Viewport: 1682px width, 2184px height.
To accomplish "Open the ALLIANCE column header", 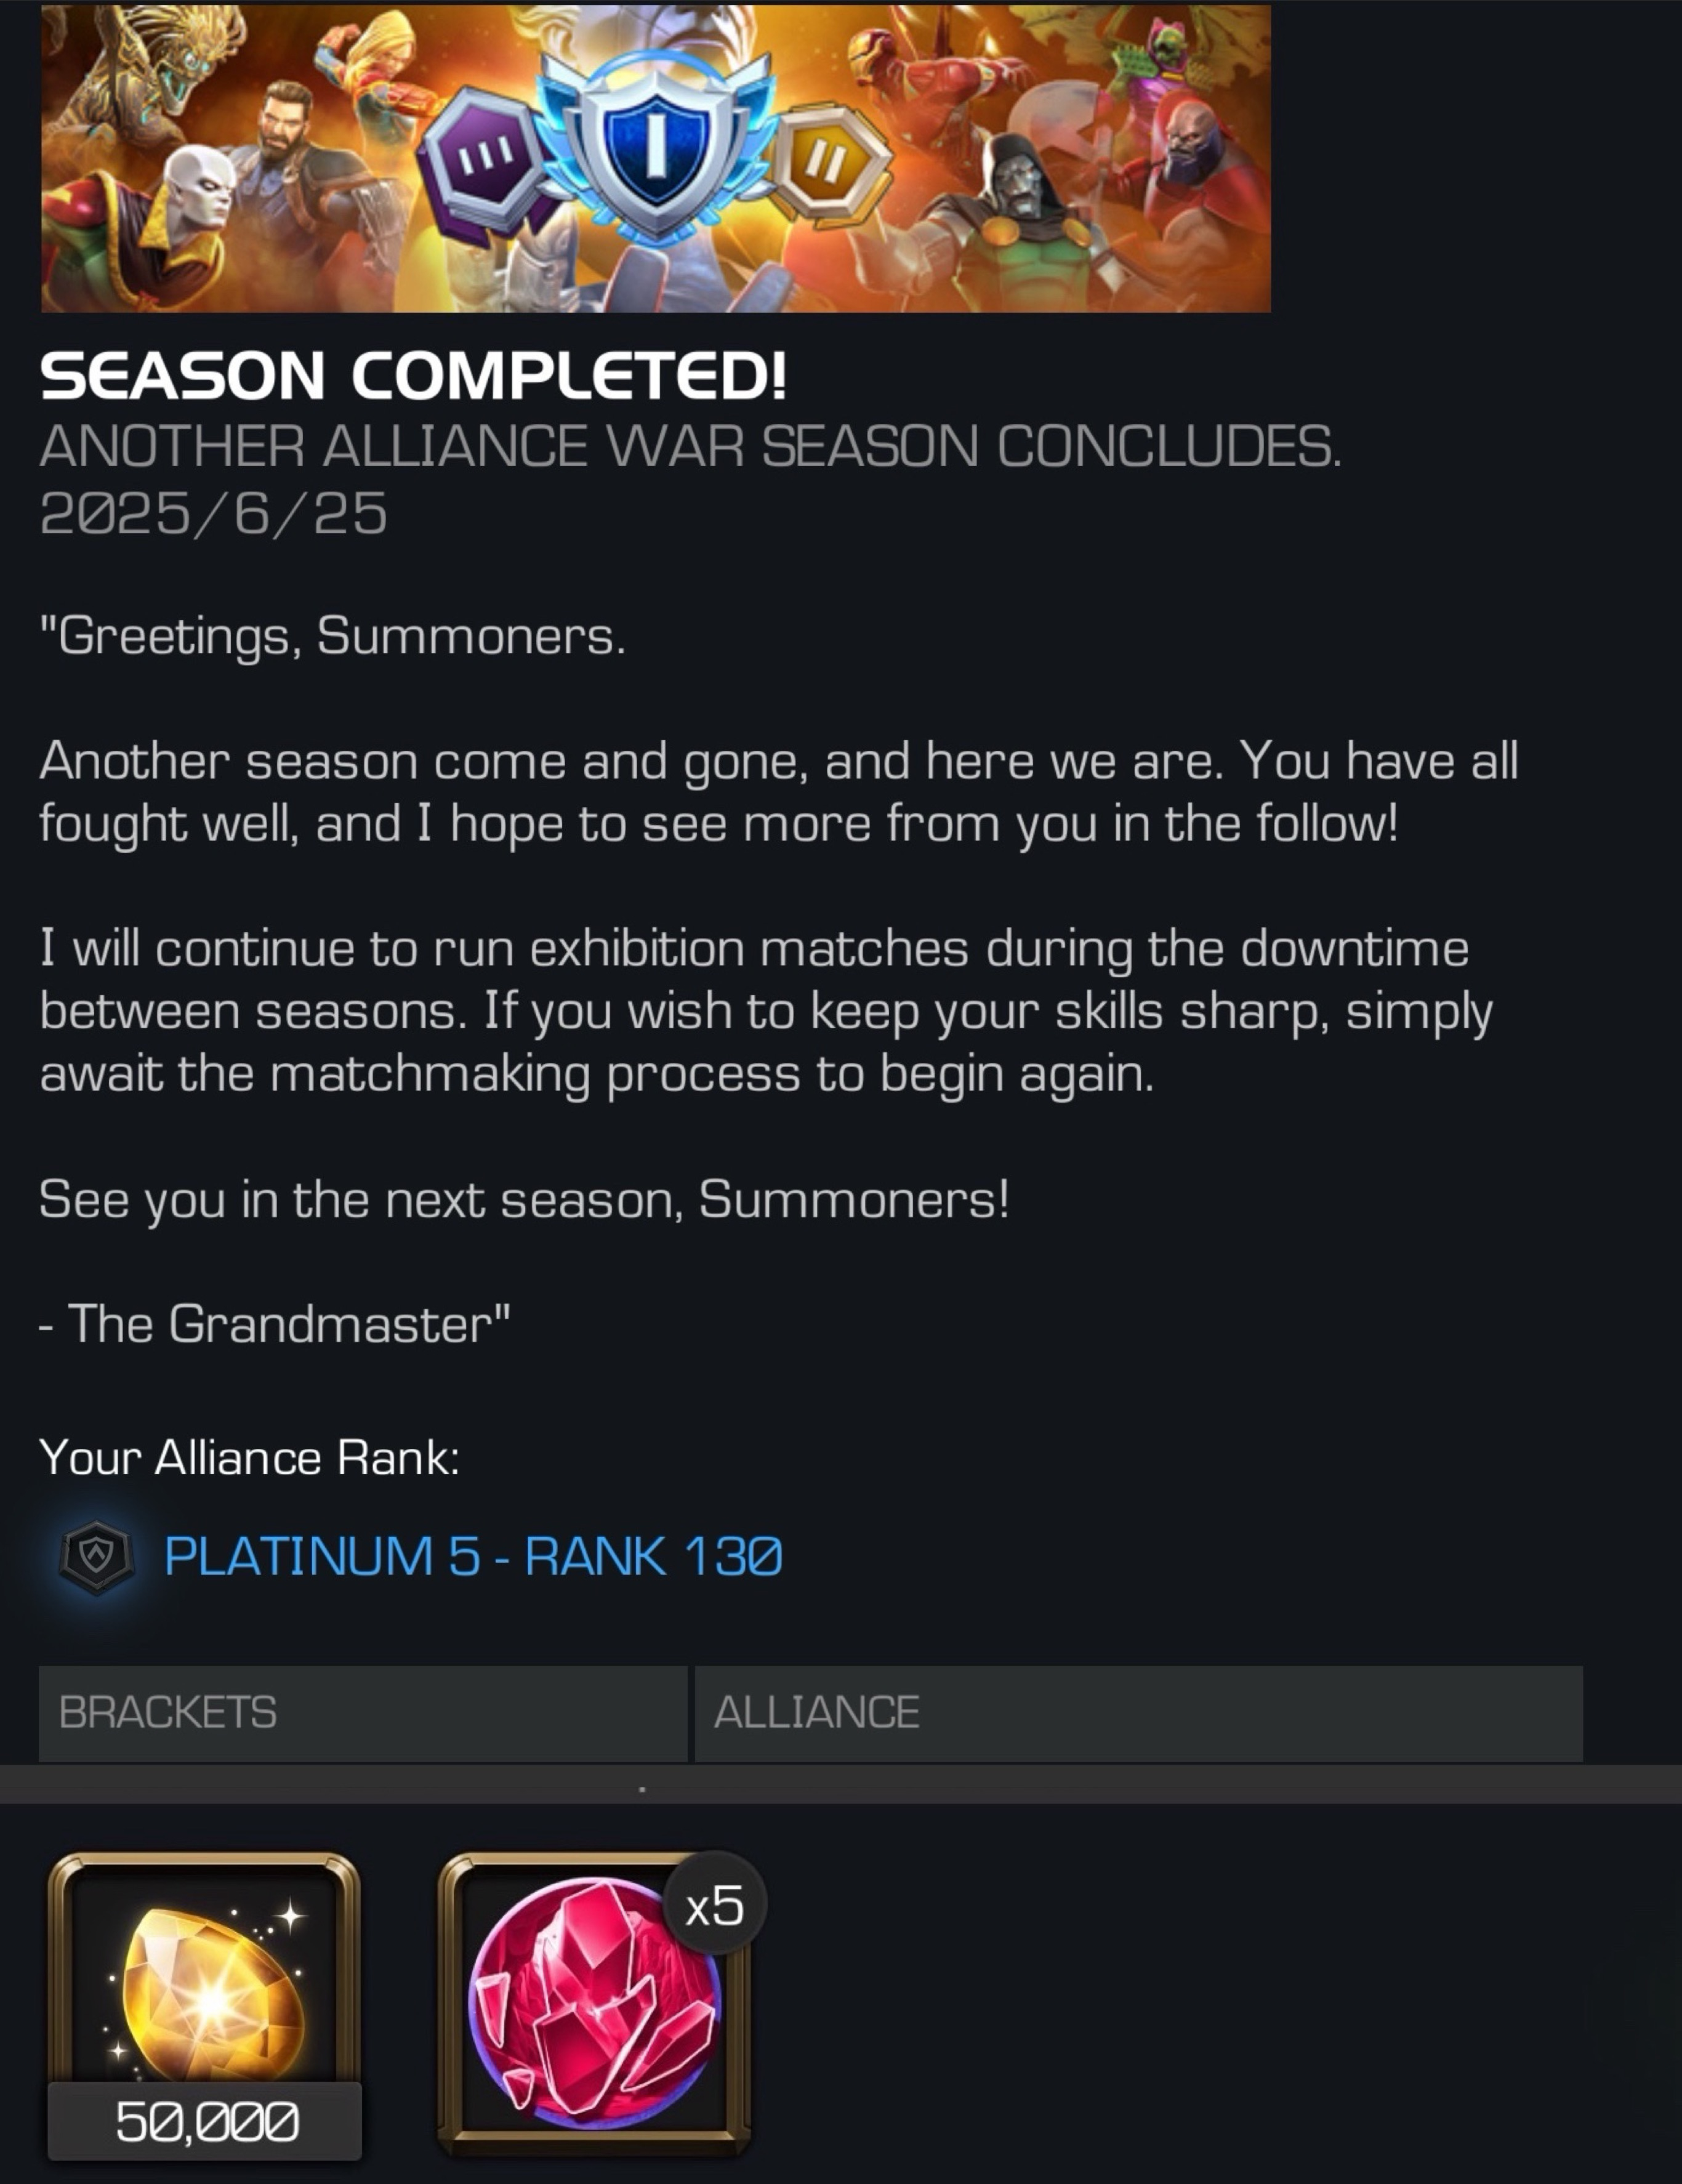I will (x=1138, y=1713).
